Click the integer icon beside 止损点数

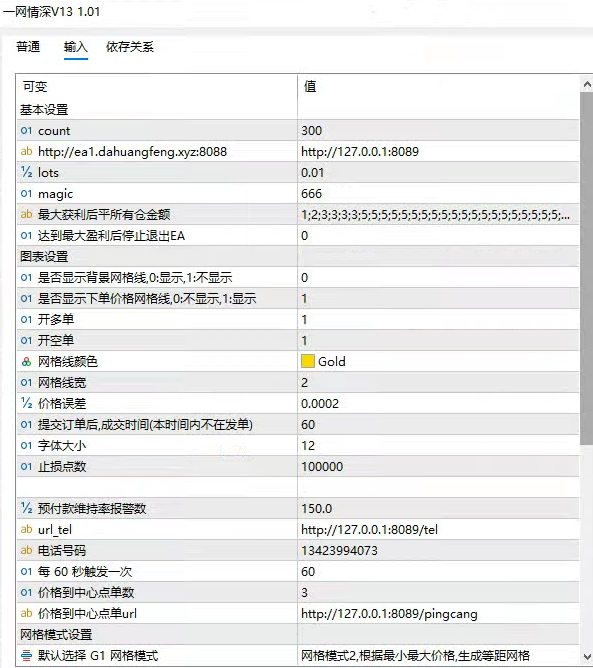(26, 466)
